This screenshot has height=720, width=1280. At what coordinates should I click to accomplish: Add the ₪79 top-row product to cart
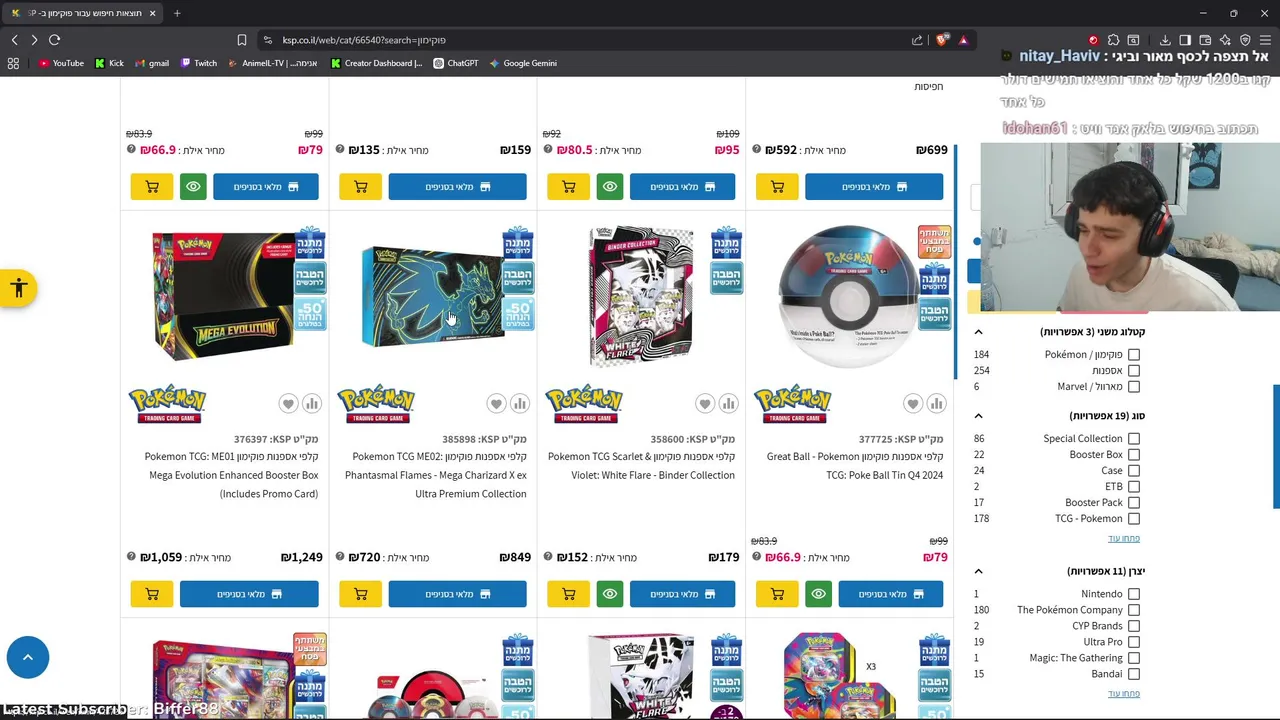(x=152, y=187)
